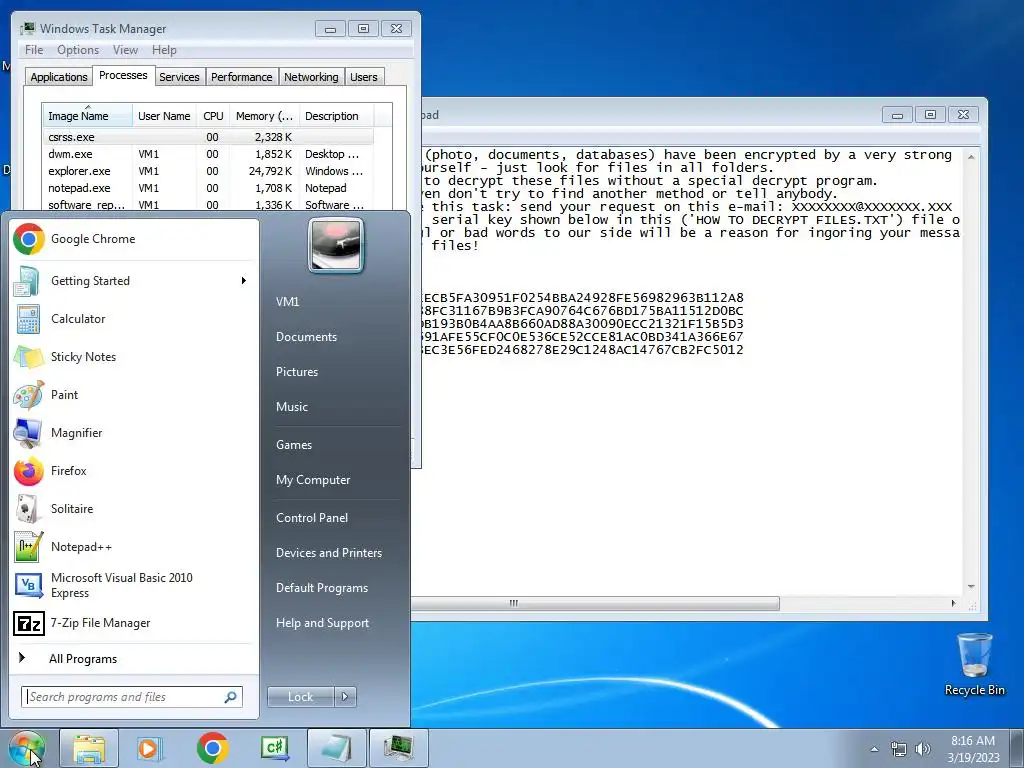This screenshot has height=768, width=1024.
Task: Sort processes by Memory column
Action: click(264, 116)
